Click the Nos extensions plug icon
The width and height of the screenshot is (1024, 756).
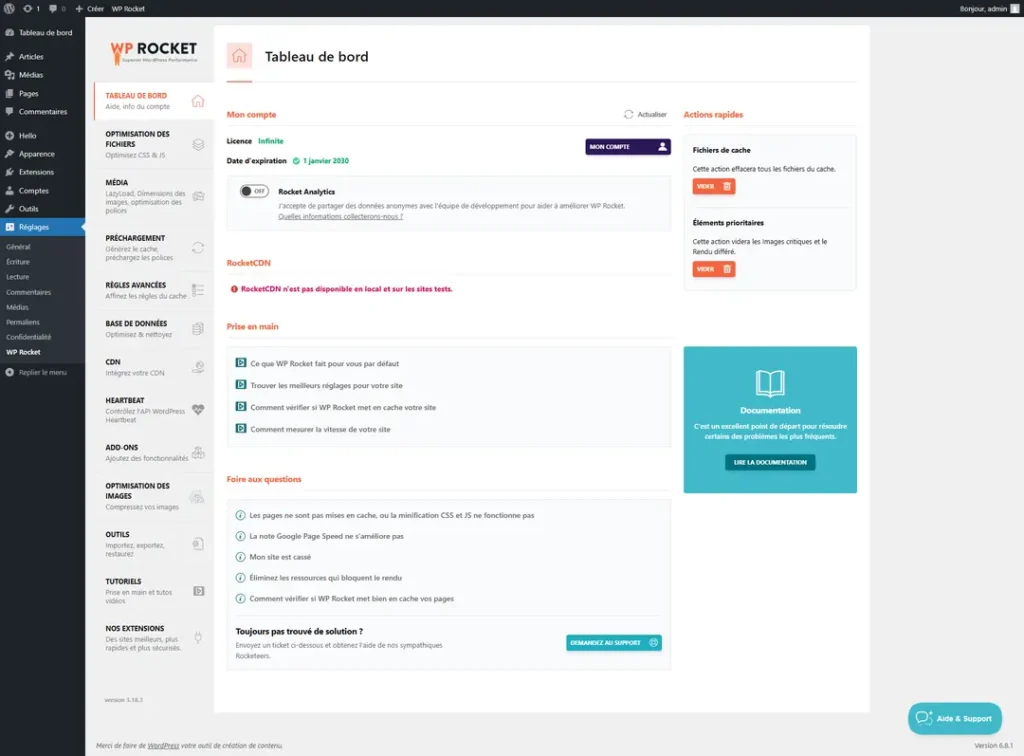(198, 638)
